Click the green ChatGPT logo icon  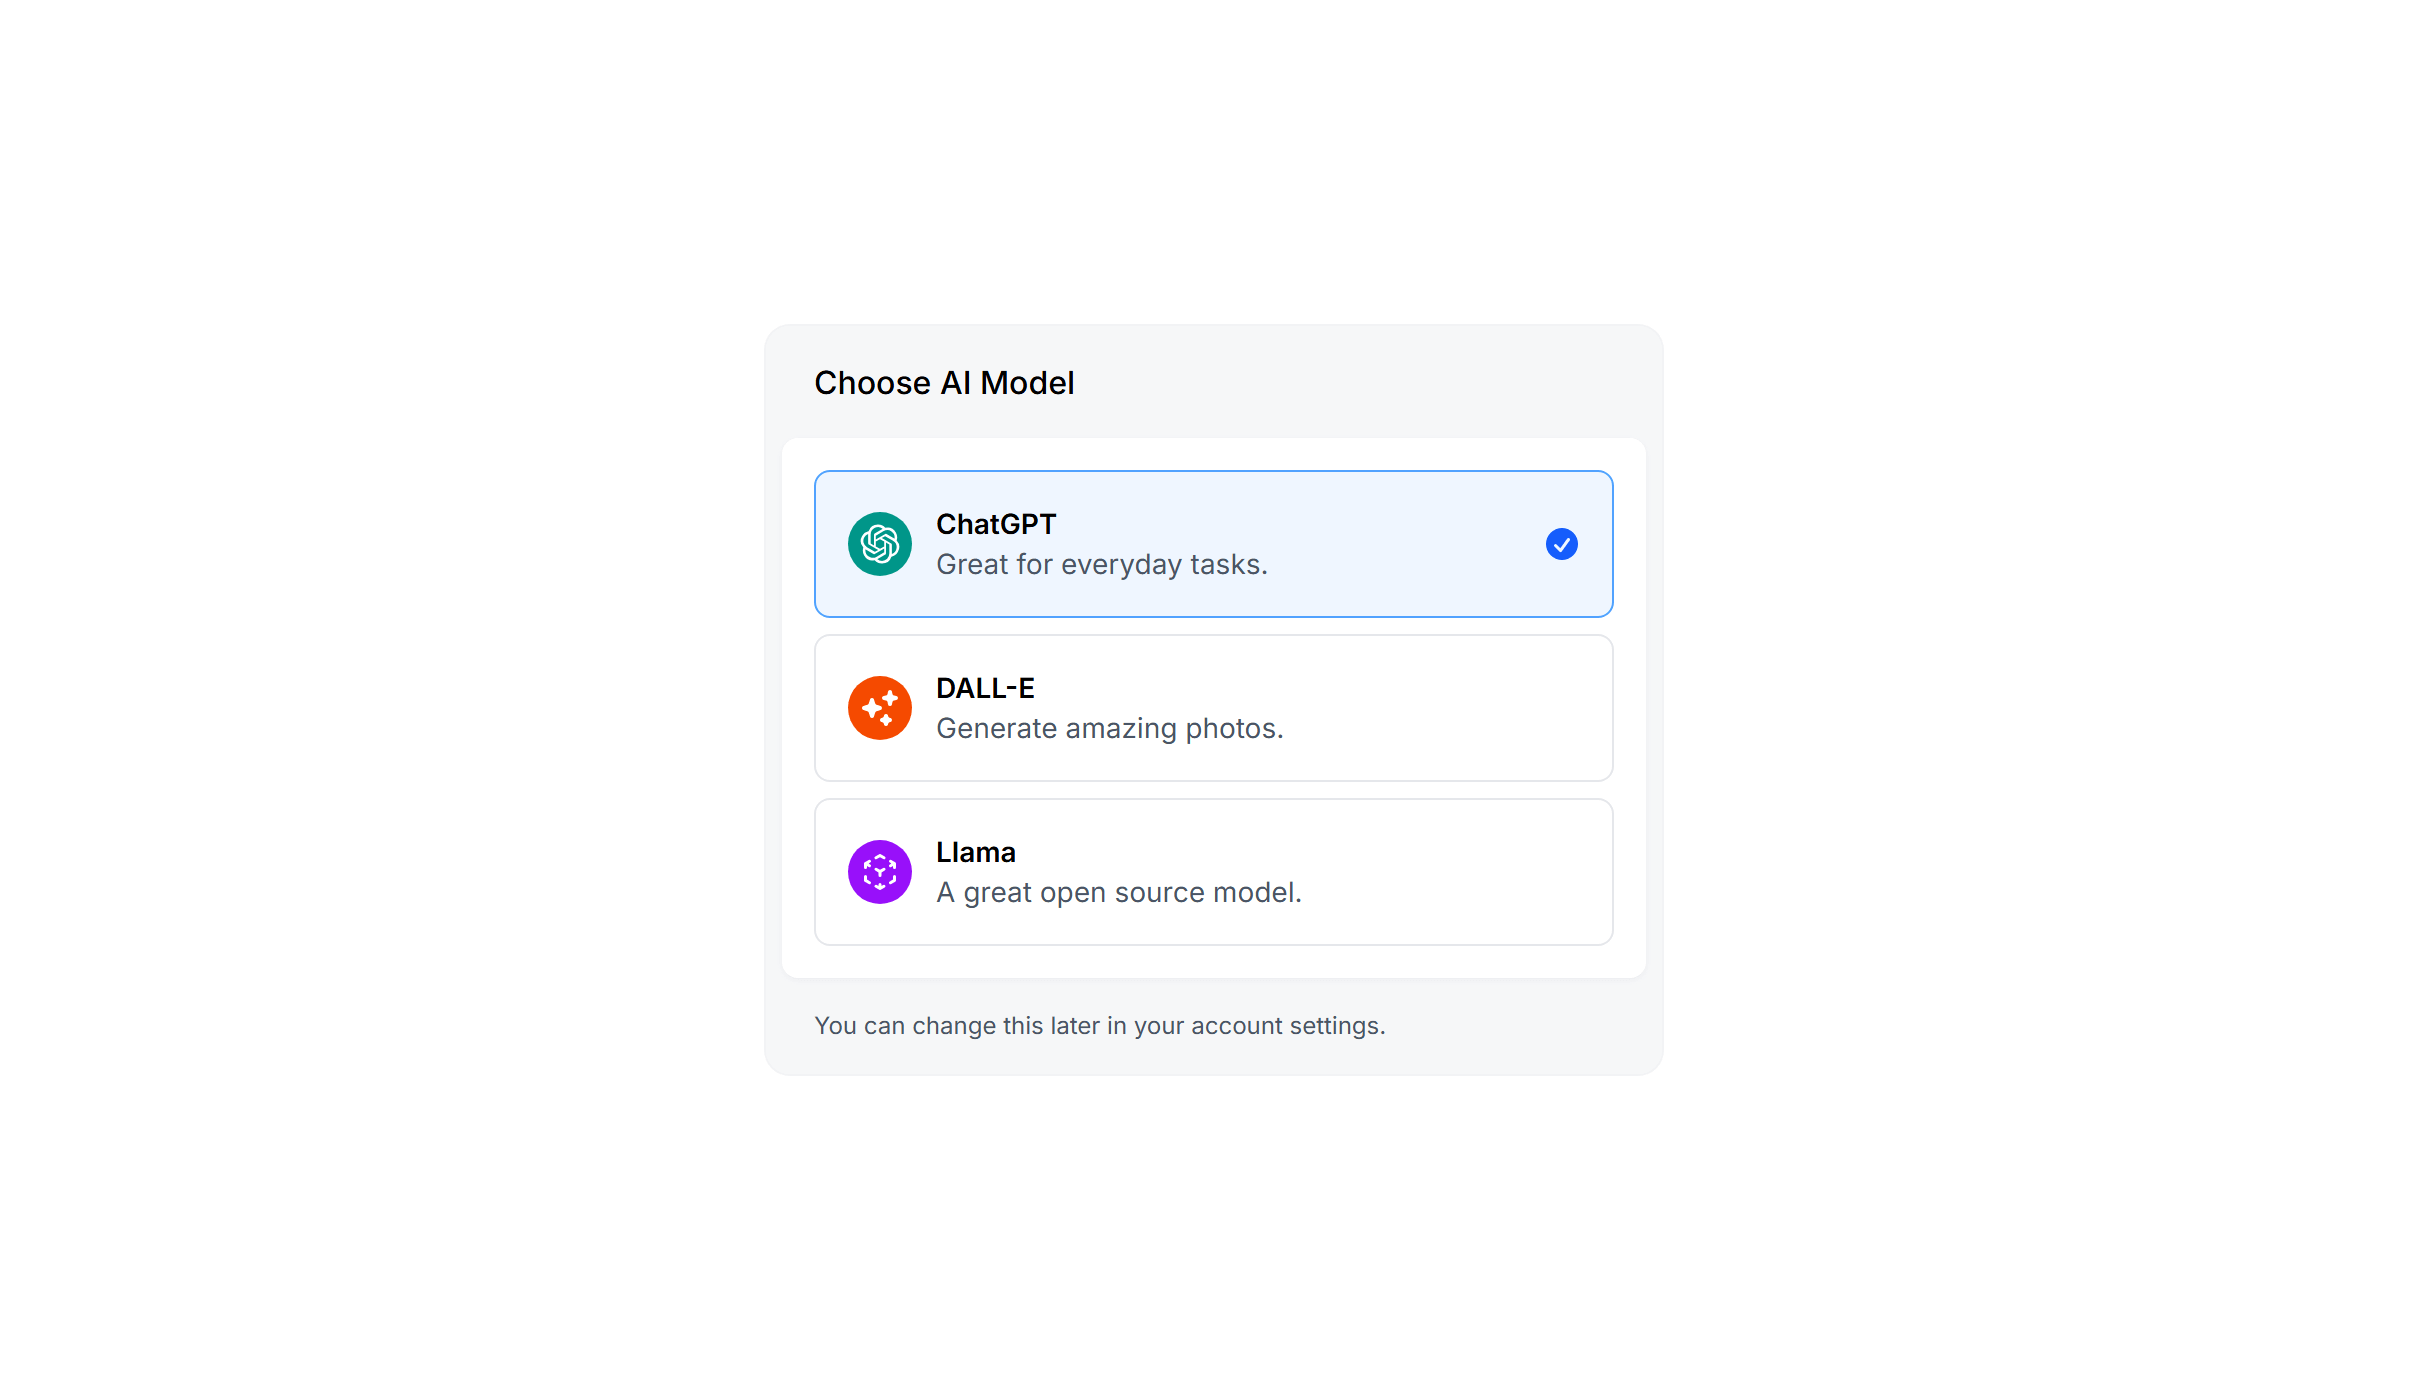click(879, 544)
